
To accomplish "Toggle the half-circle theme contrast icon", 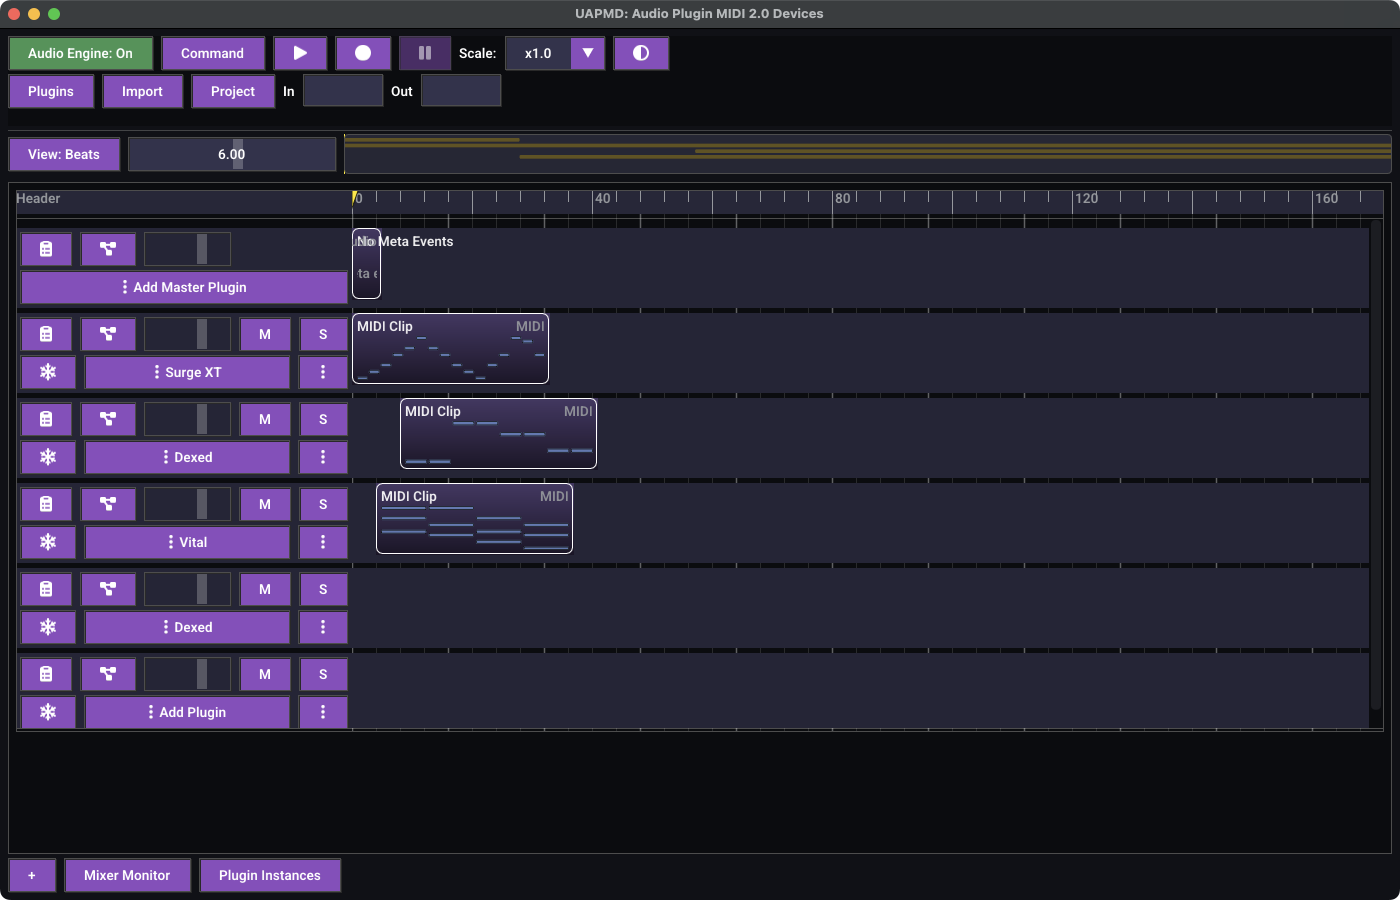I will click(641, 53).
